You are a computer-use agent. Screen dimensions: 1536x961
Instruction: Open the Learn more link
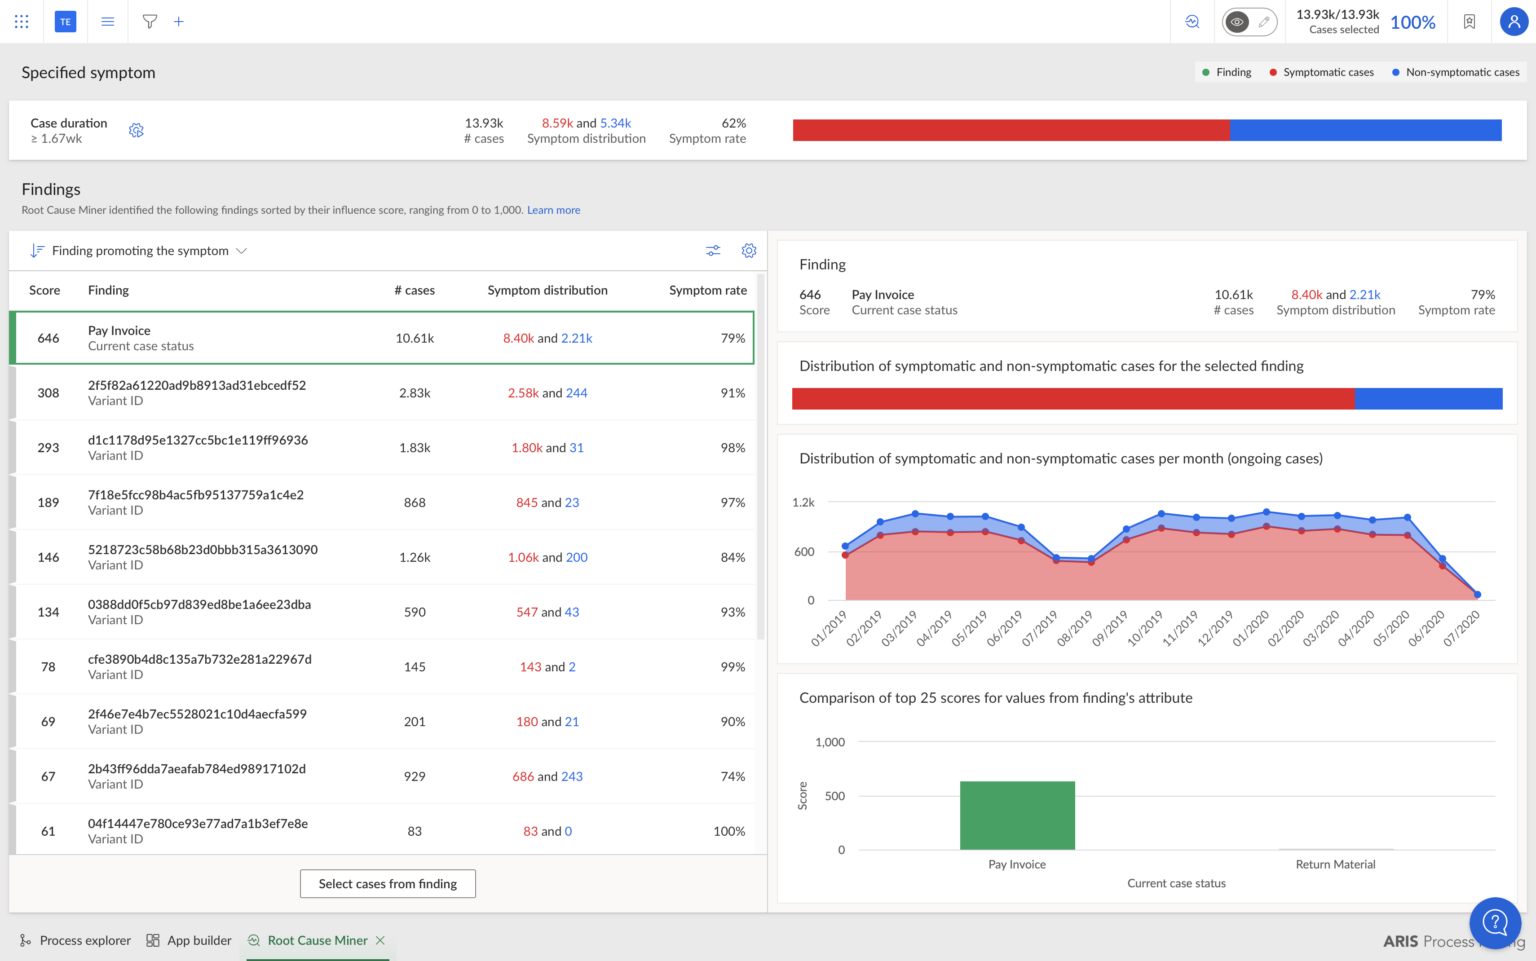click(553, 210)
